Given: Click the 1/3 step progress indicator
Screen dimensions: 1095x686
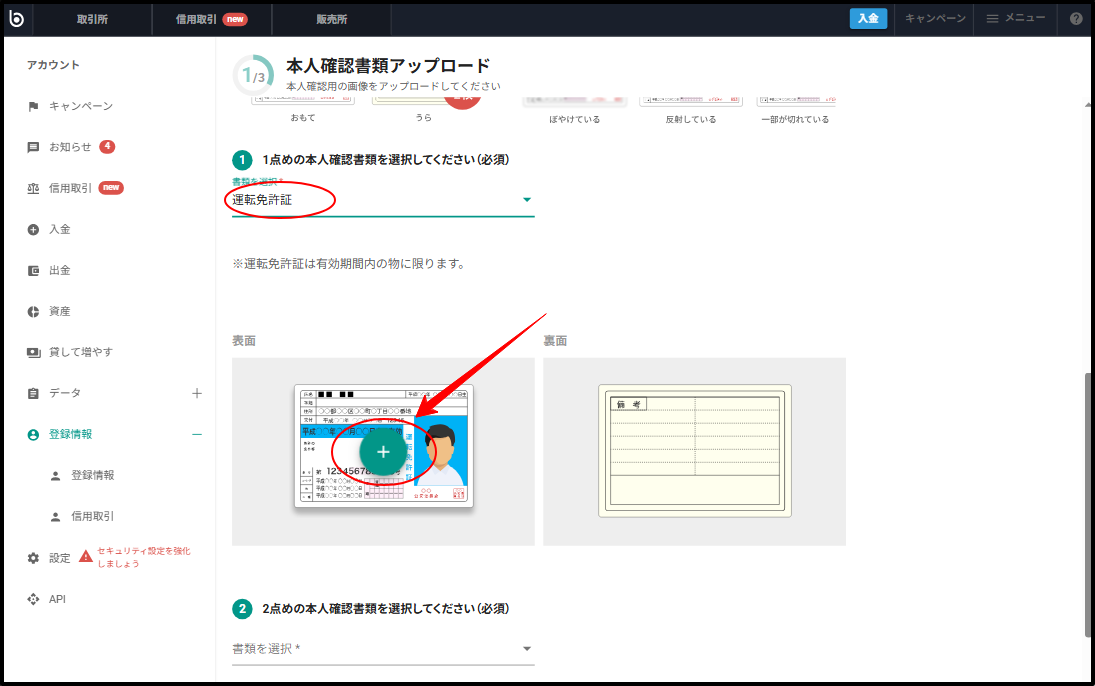Looking at the screenshot, I should (x=253, y=75).
